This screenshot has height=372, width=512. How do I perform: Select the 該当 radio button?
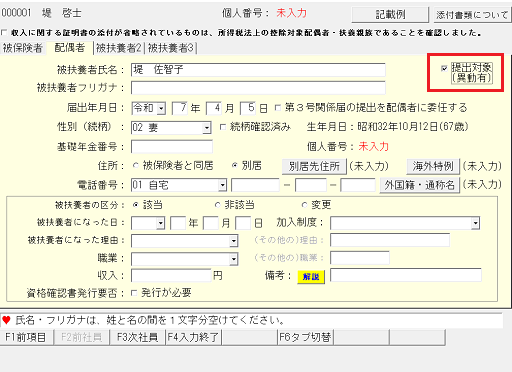click(x=136, y=205)
